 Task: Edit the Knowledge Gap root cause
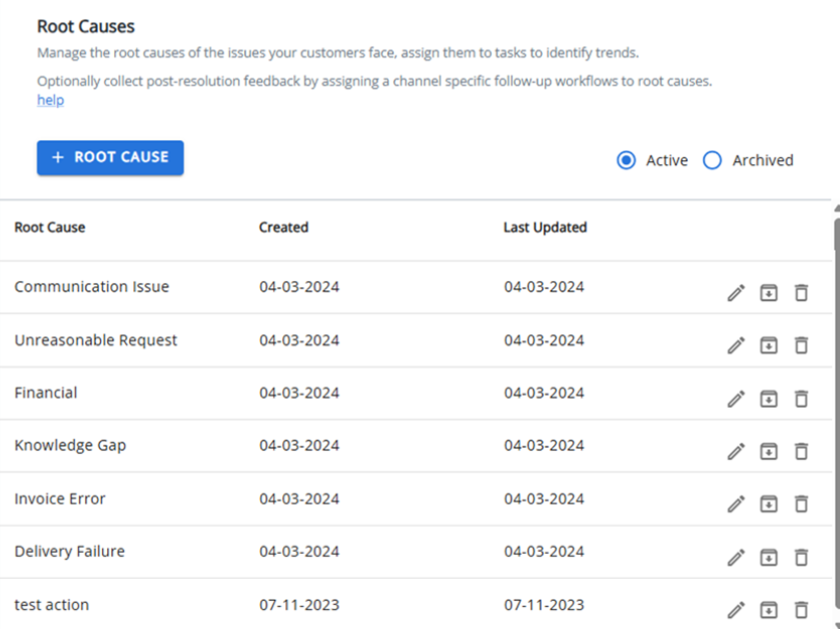[736, 452]
